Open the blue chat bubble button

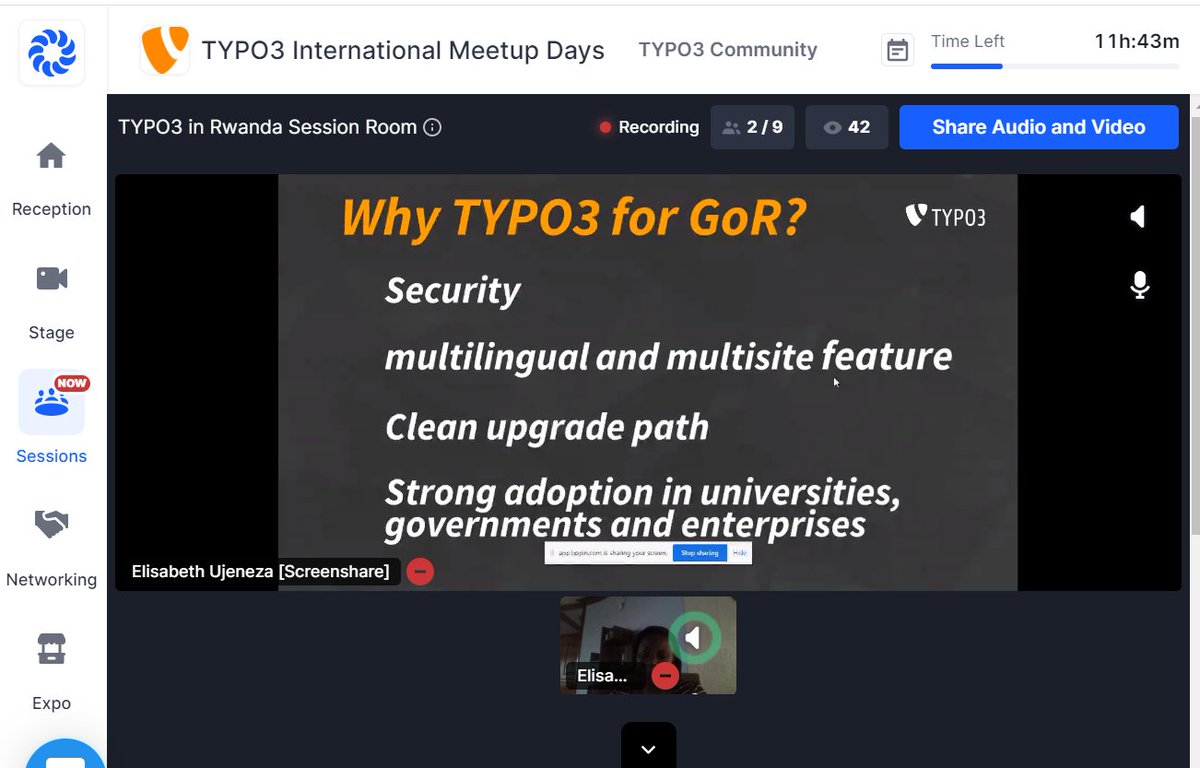(x=65, y=753)
